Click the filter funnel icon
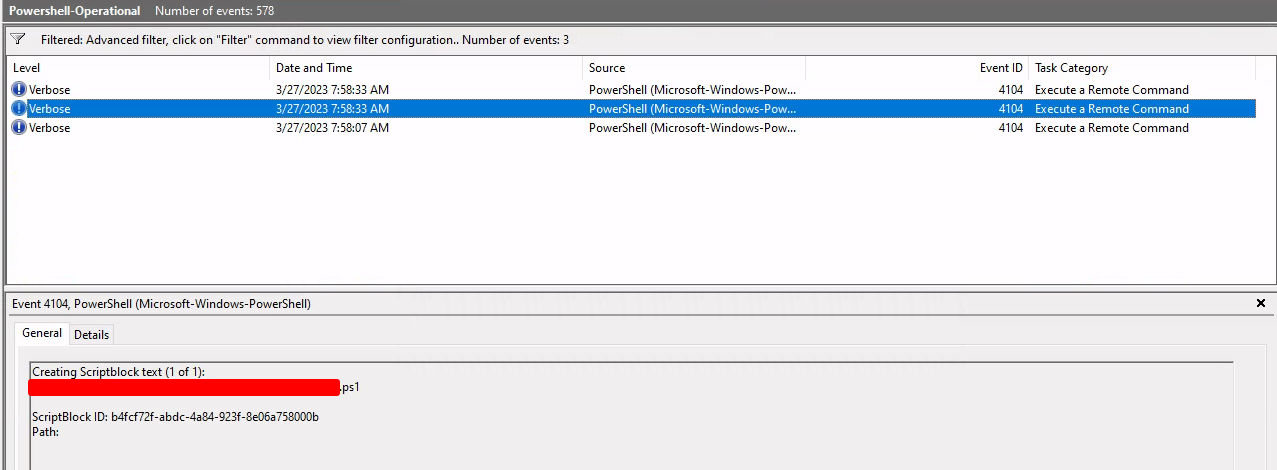Viewport: 1277px width, 470px height. (18, 40)
